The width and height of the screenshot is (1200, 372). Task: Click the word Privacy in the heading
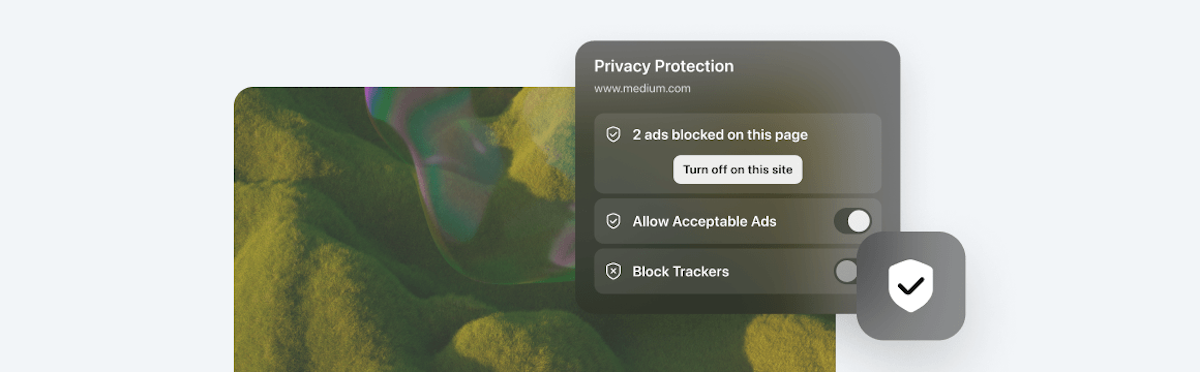622,66
